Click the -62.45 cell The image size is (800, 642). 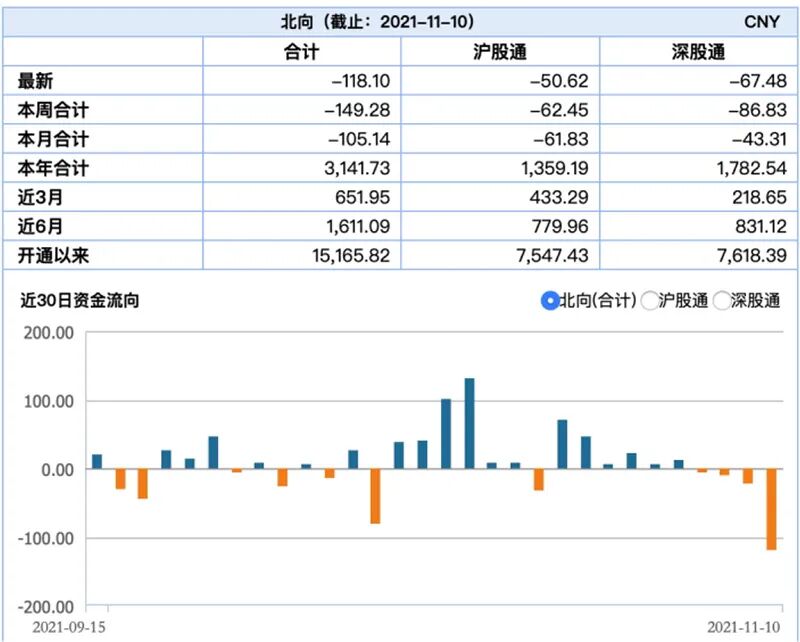[559, 110]
